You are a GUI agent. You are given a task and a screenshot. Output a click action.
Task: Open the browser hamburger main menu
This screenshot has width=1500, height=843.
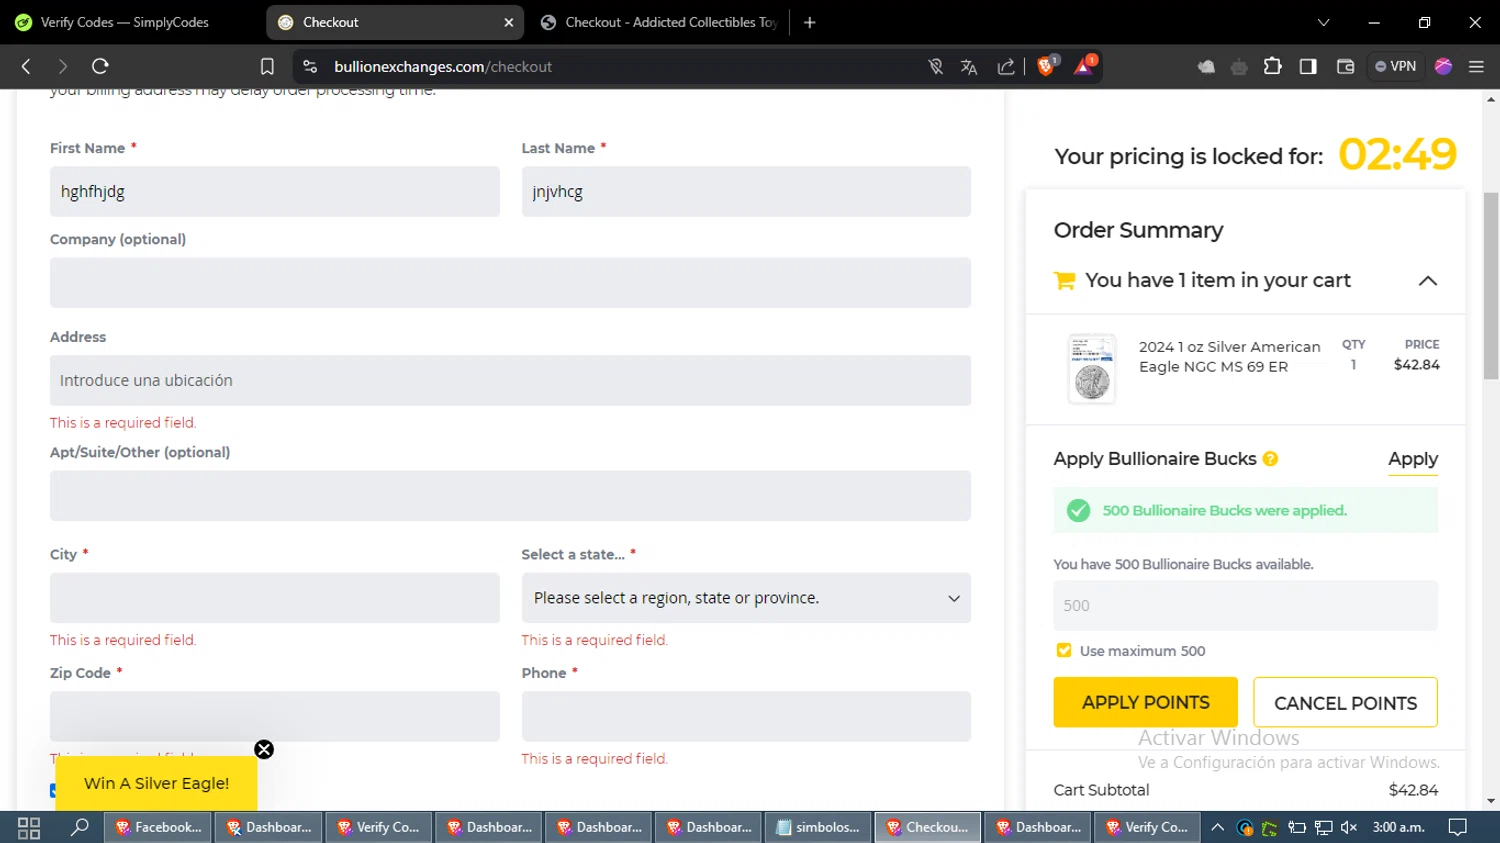(1476, 66)
